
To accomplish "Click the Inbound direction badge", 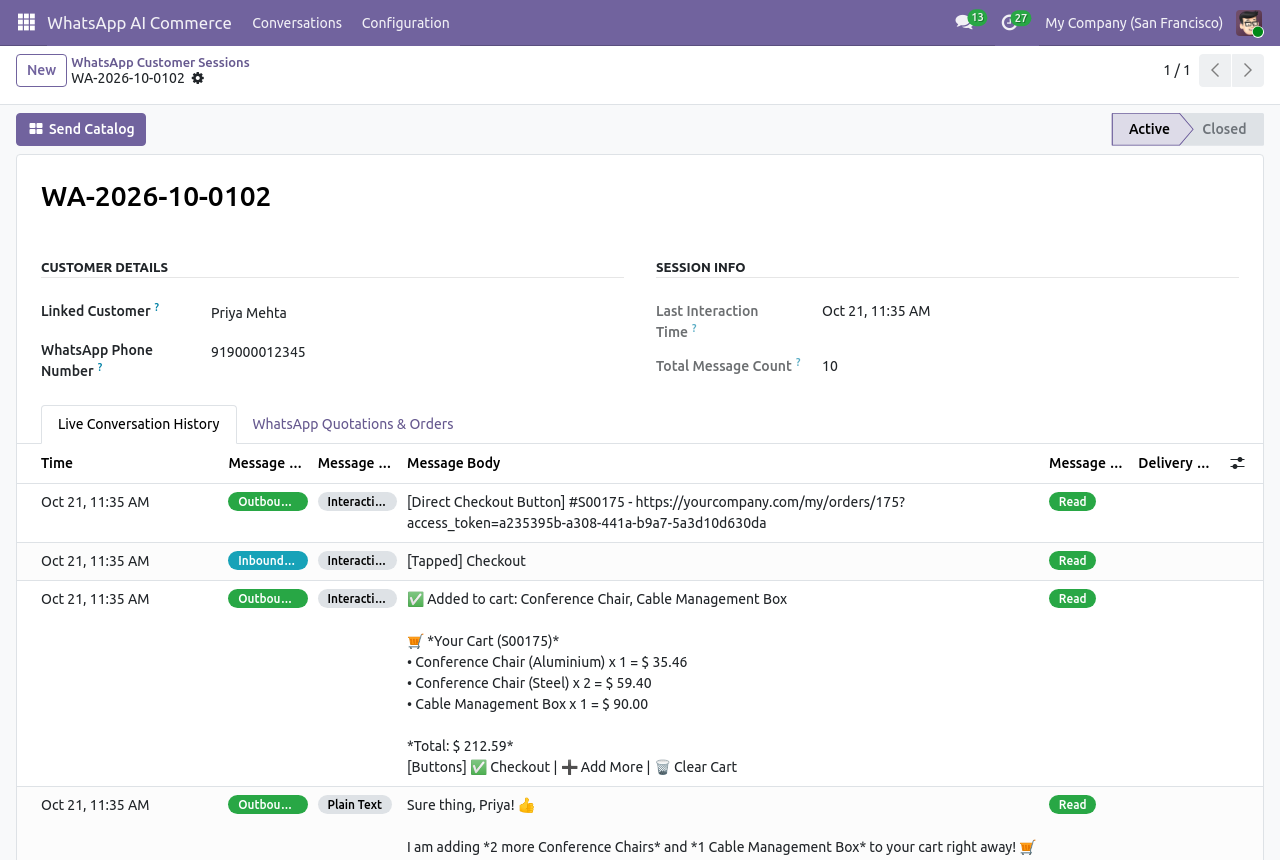I will (x=268, y=561).
